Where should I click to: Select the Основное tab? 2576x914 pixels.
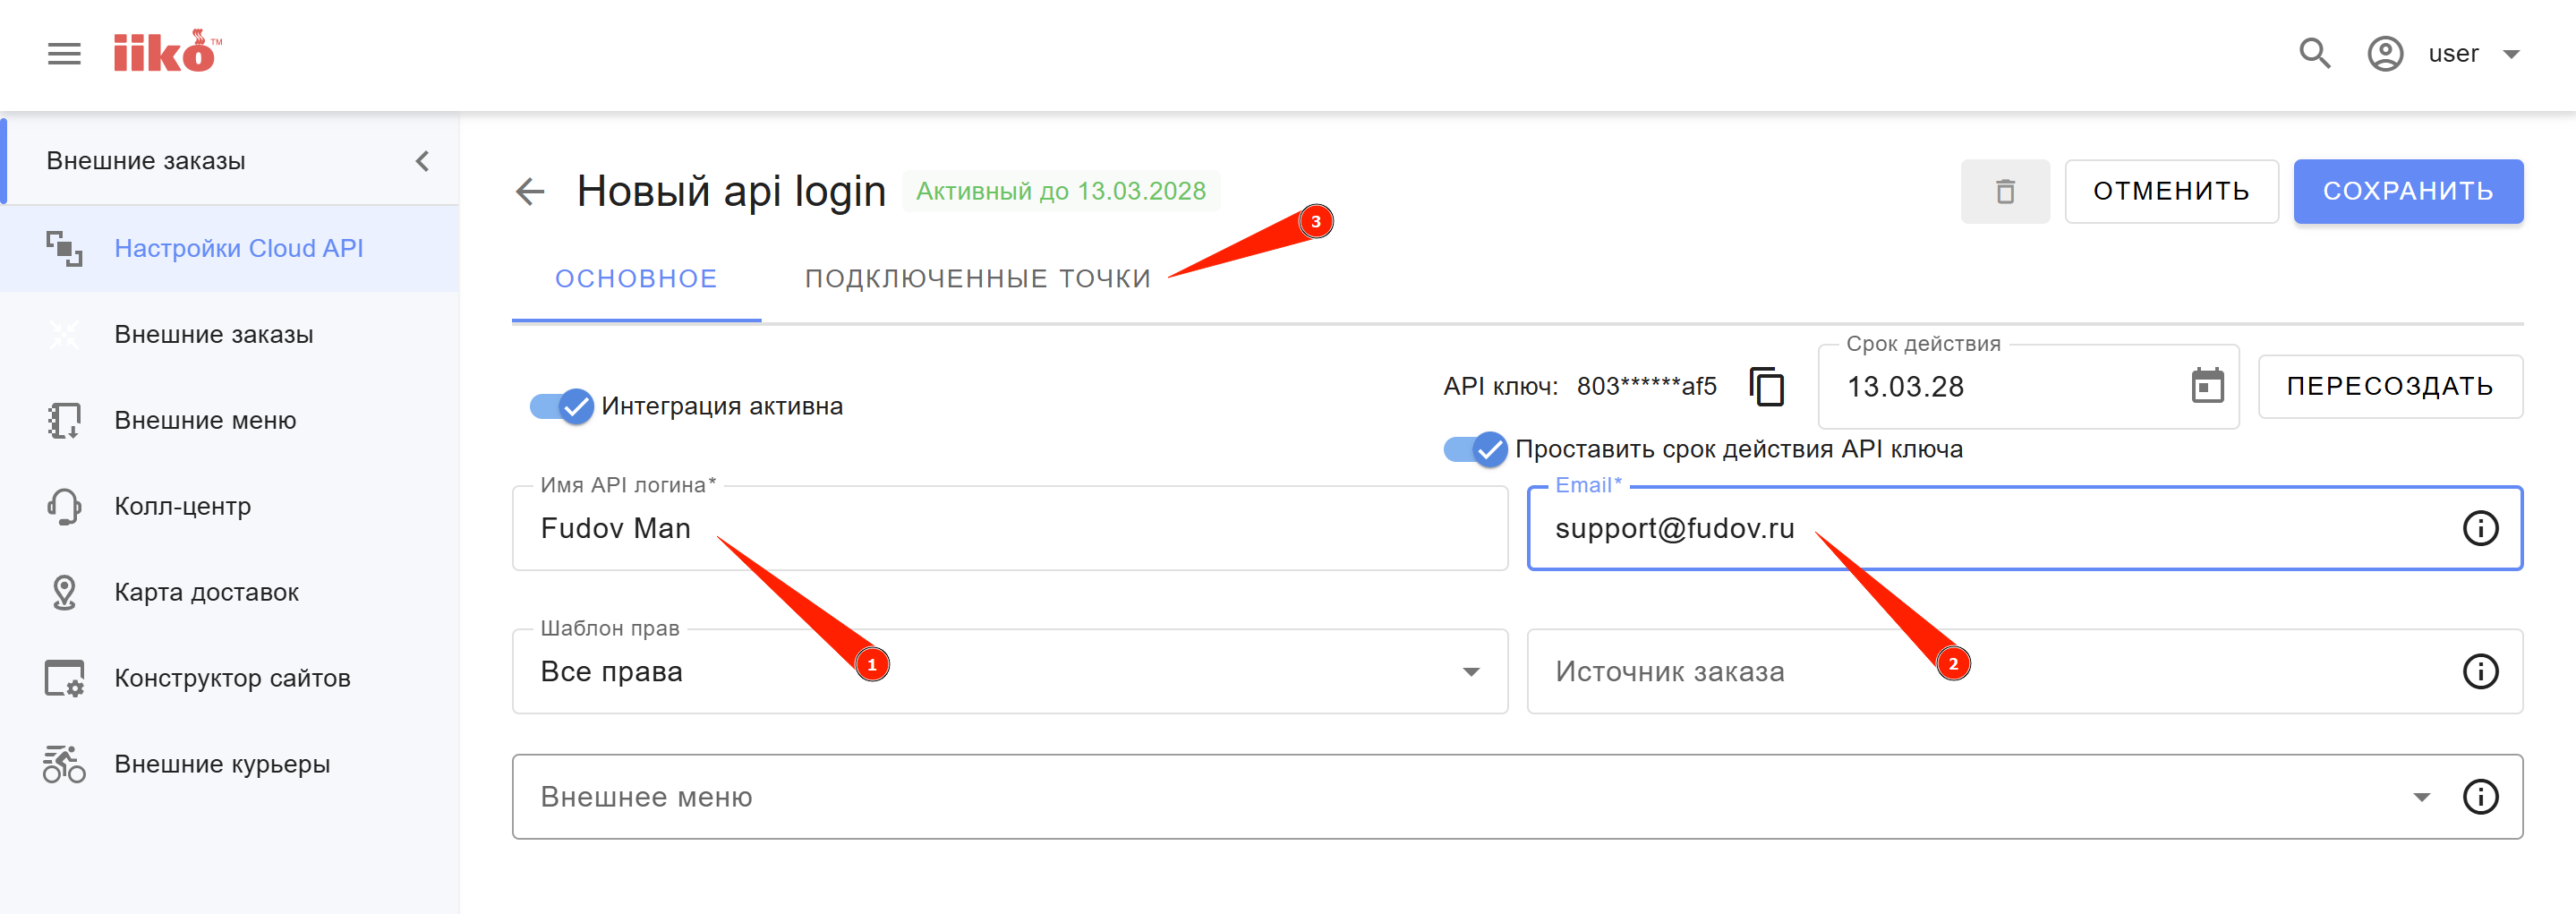coord(636,279)
